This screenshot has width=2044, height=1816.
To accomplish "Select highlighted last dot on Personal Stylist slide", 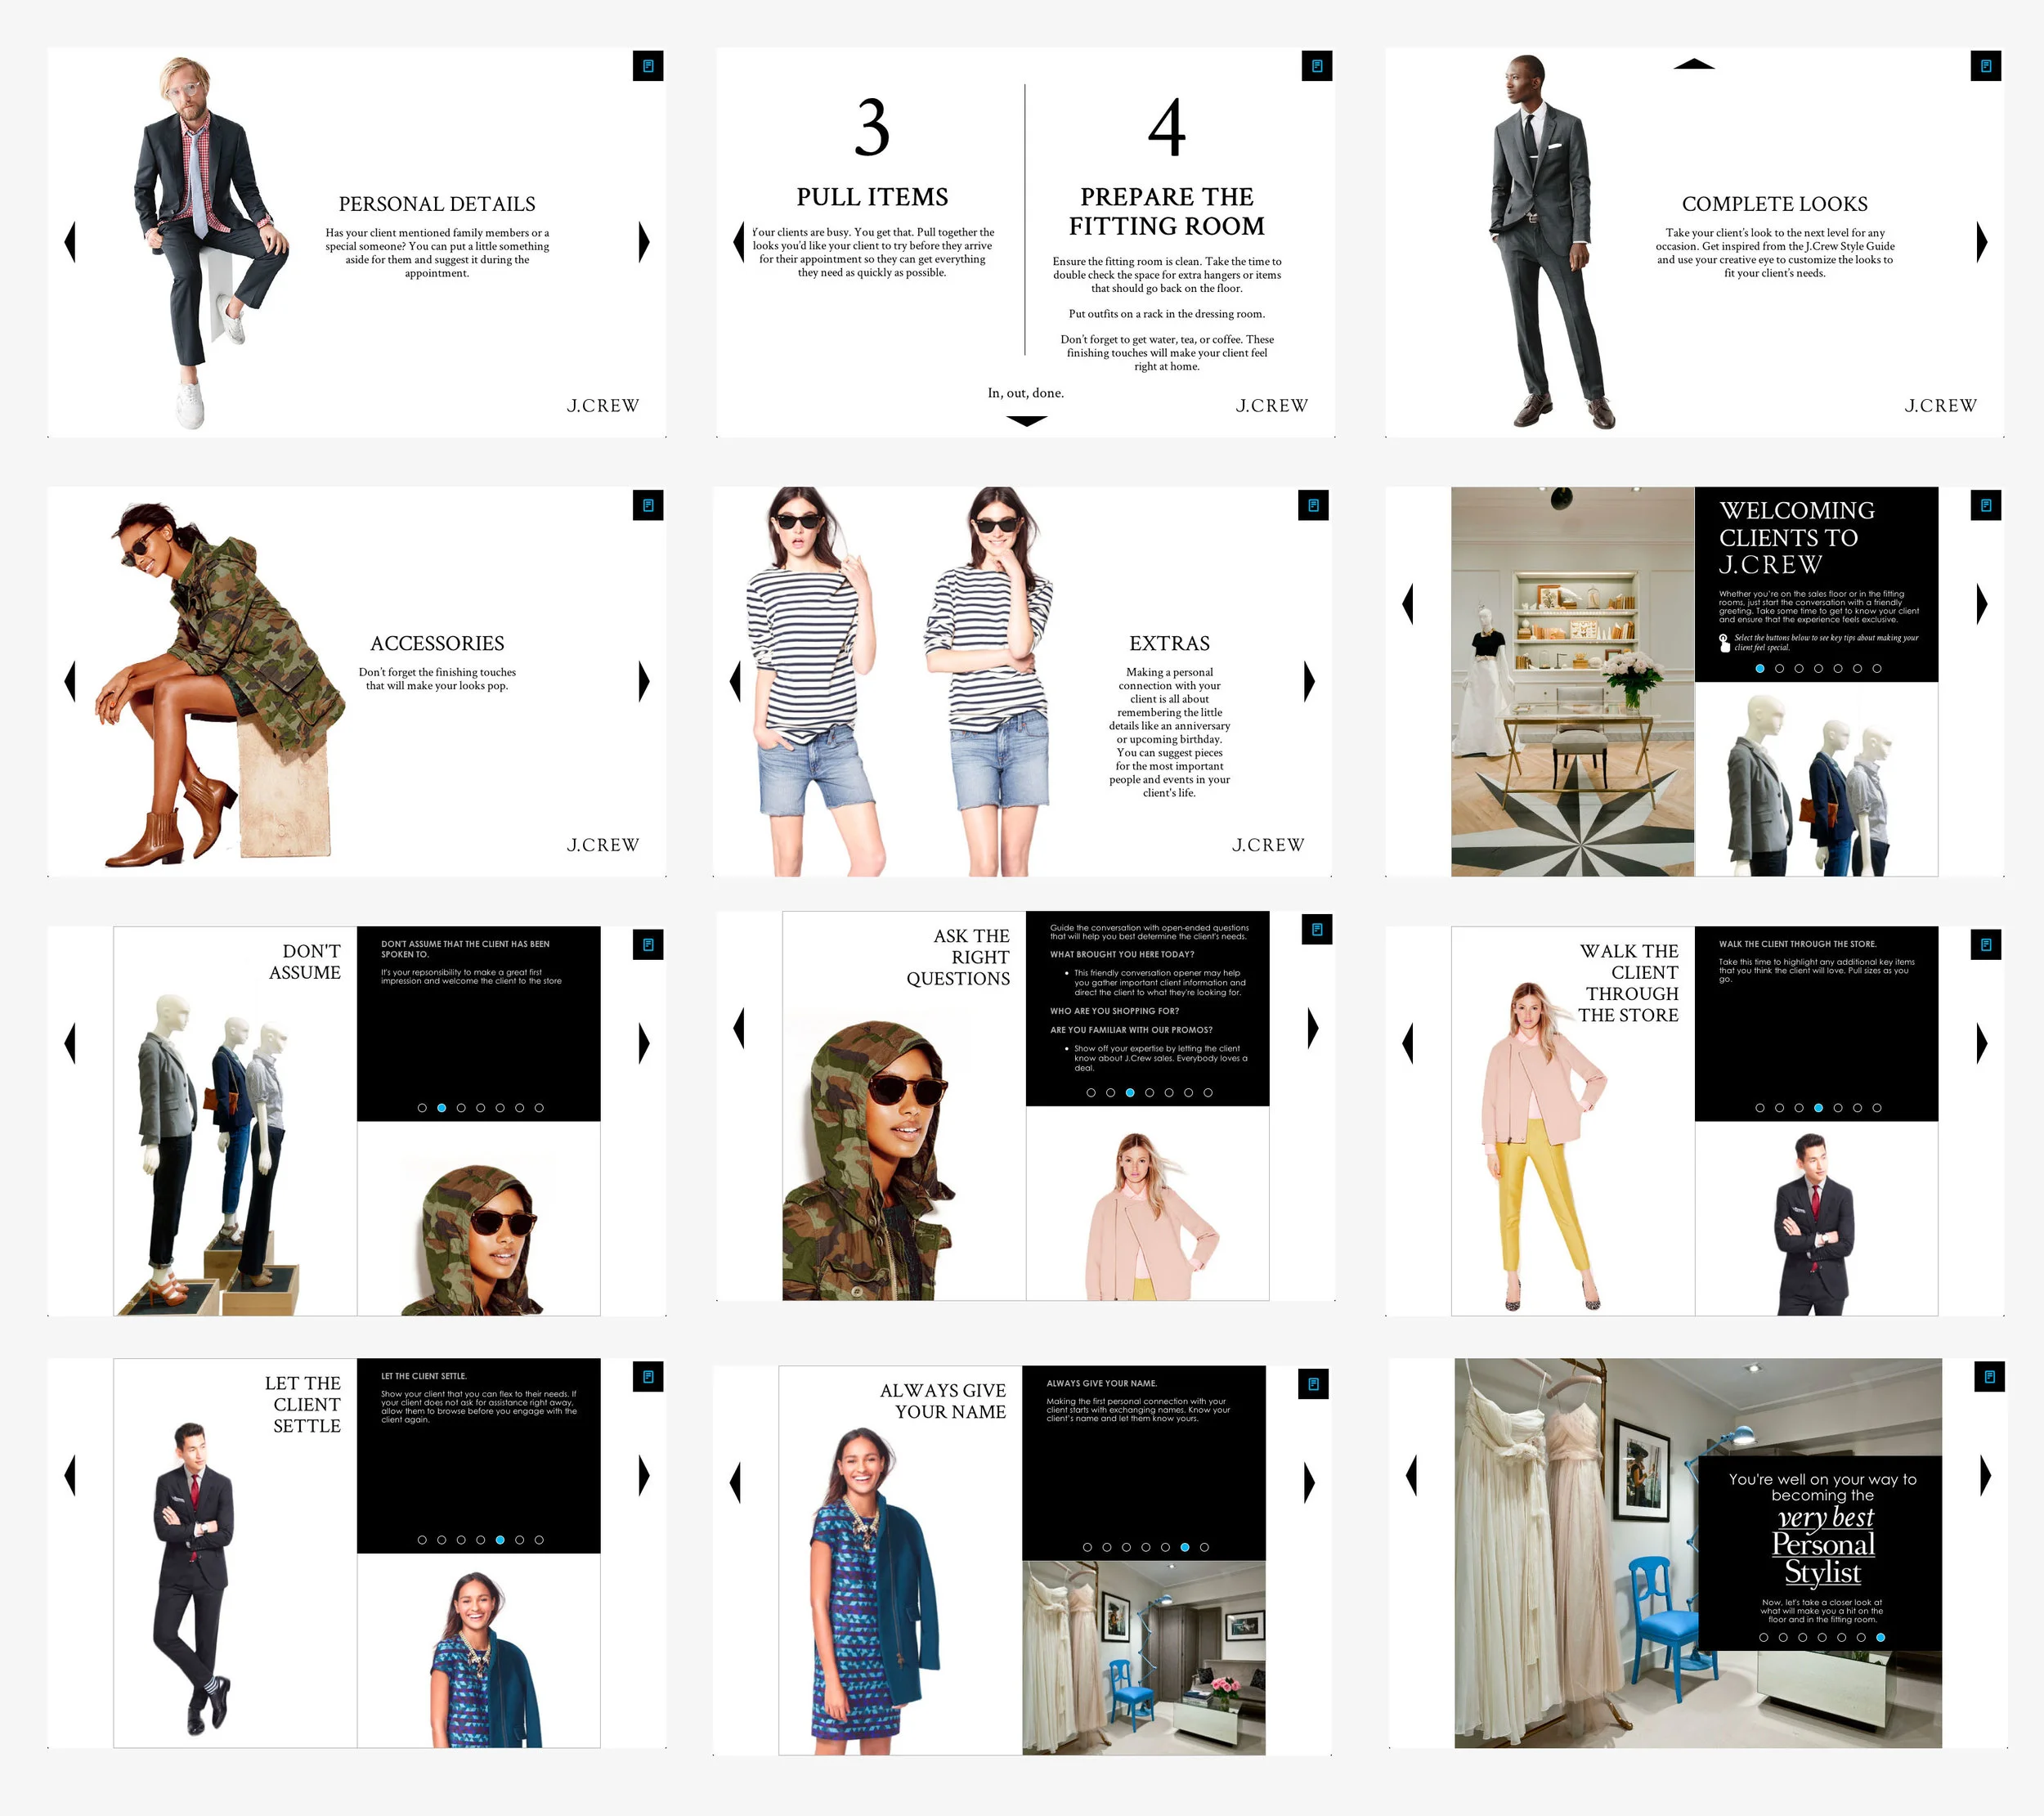I will (1881, 1637).
